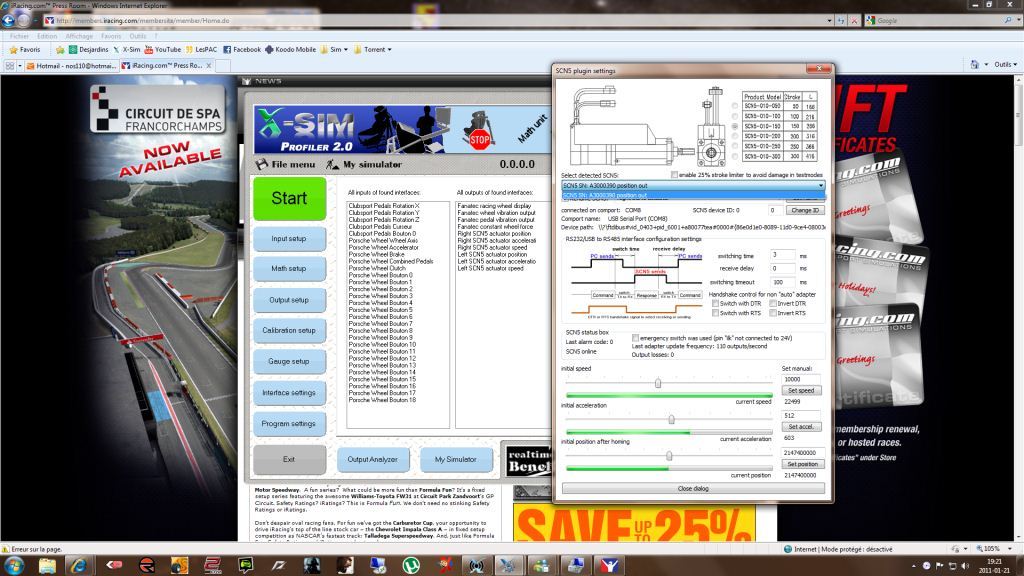Open the uTorrent taskbar icon

(411, 565)
